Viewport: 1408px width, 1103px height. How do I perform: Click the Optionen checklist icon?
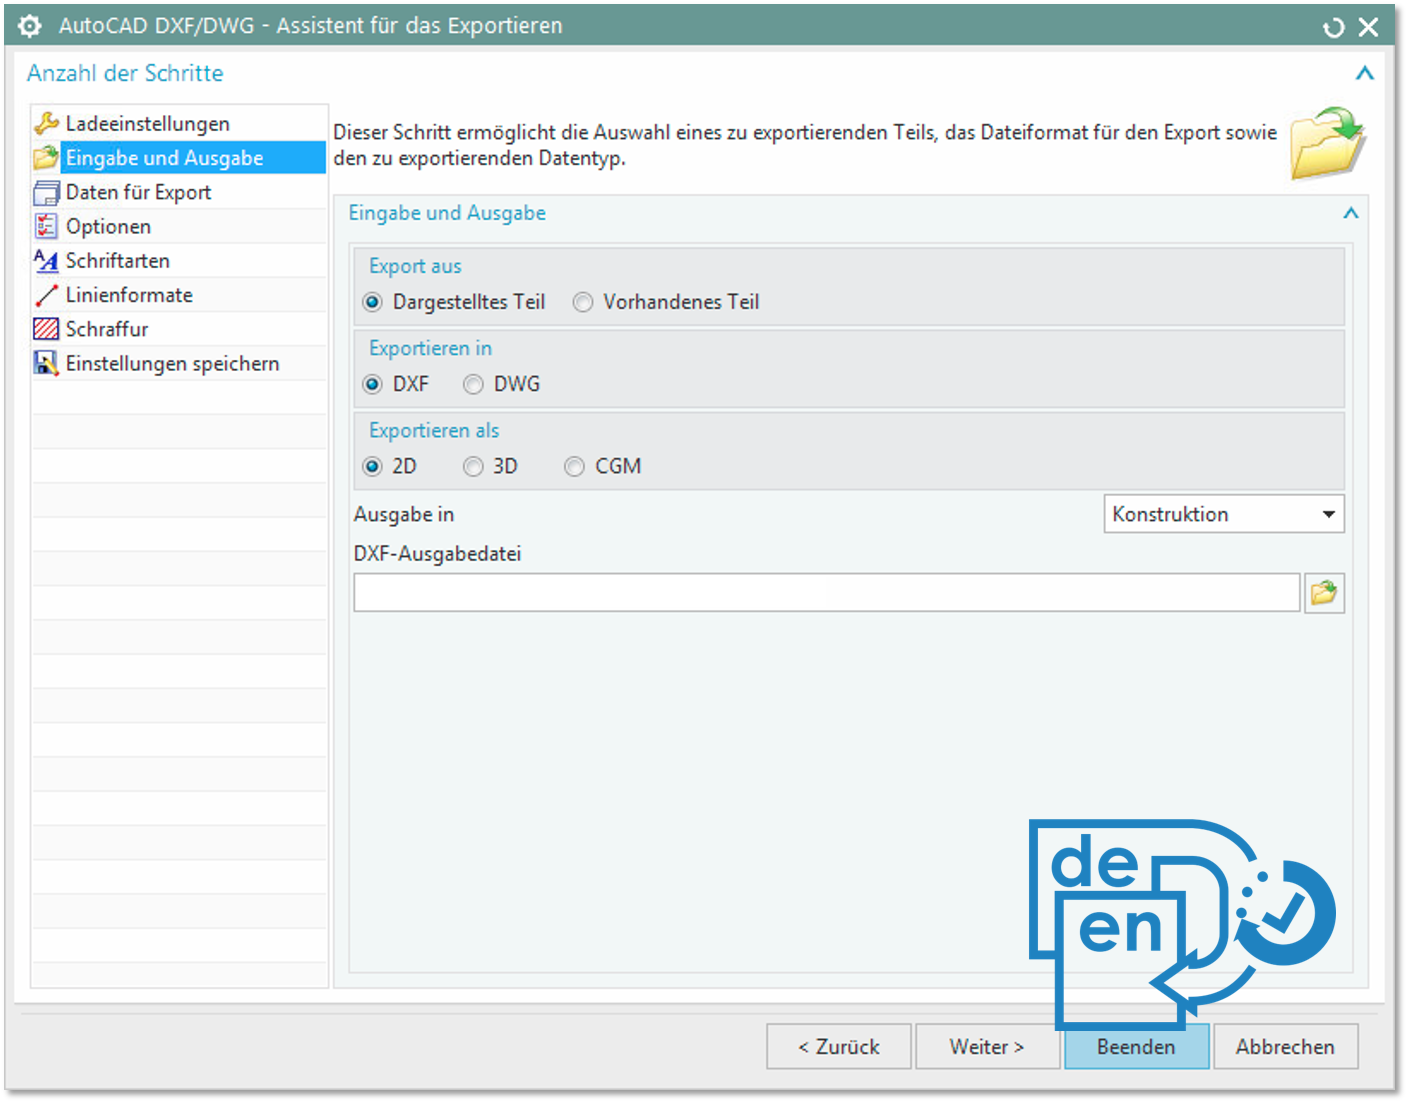click(x=46, y=226)
